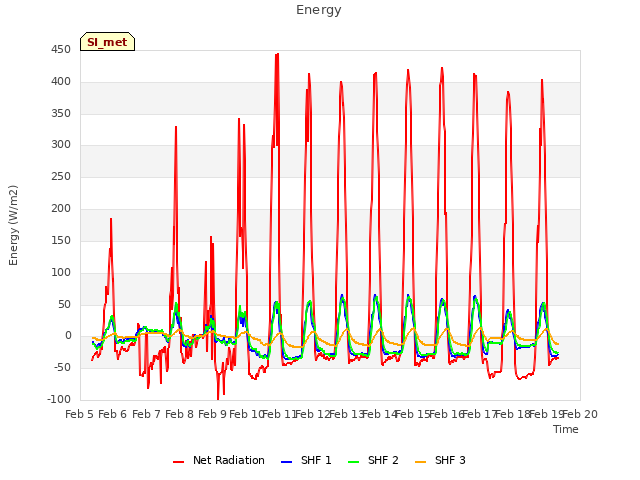
Task: Click the red Net Radiation legend swatch
Action: coord(178,462)
